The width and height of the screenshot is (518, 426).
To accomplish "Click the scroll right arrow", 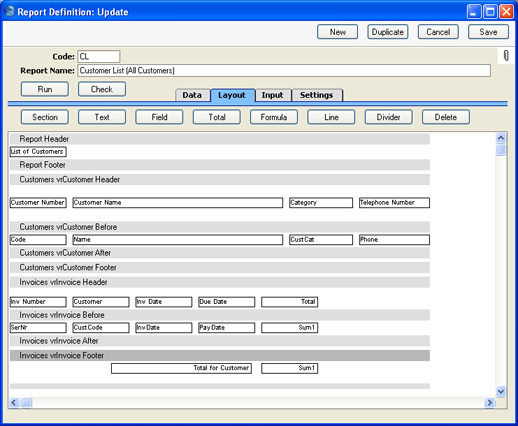I will (489, 403).
